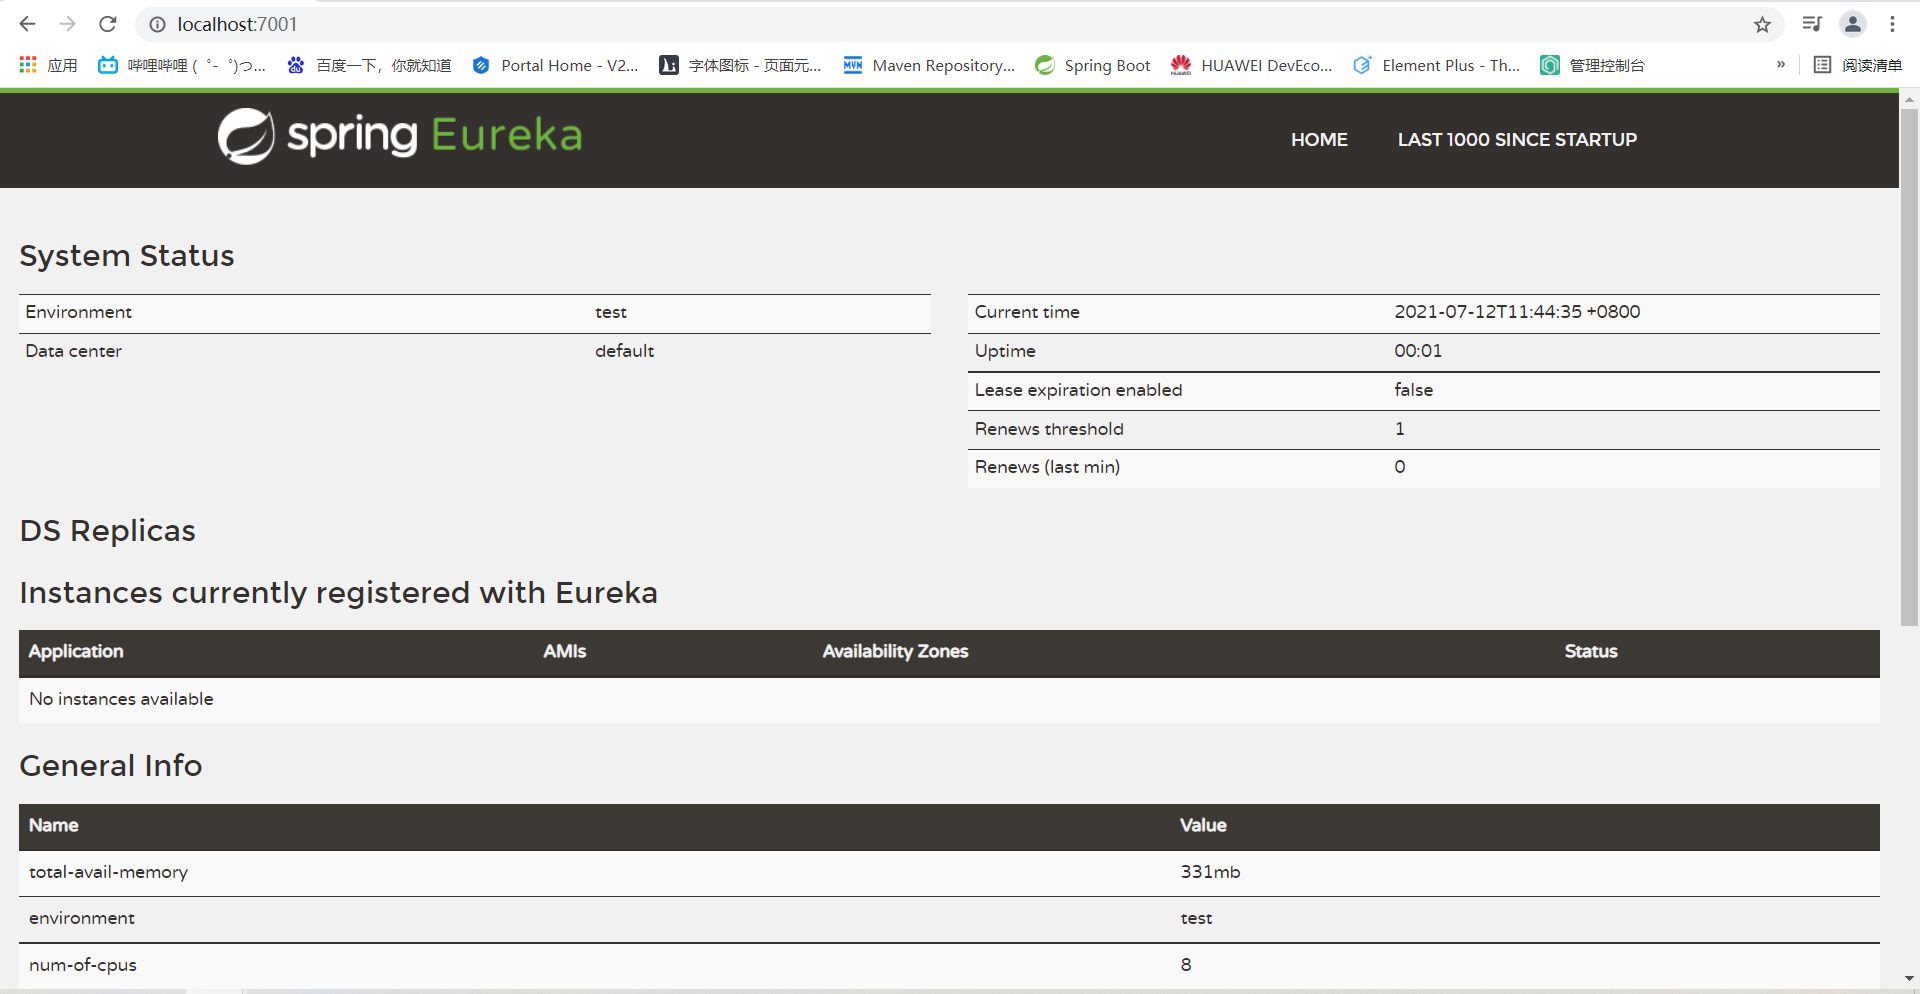The width and height of the screenshot is (1920, 994).
Task: Select the 331mb memory value
Action: click(1210, 872)
